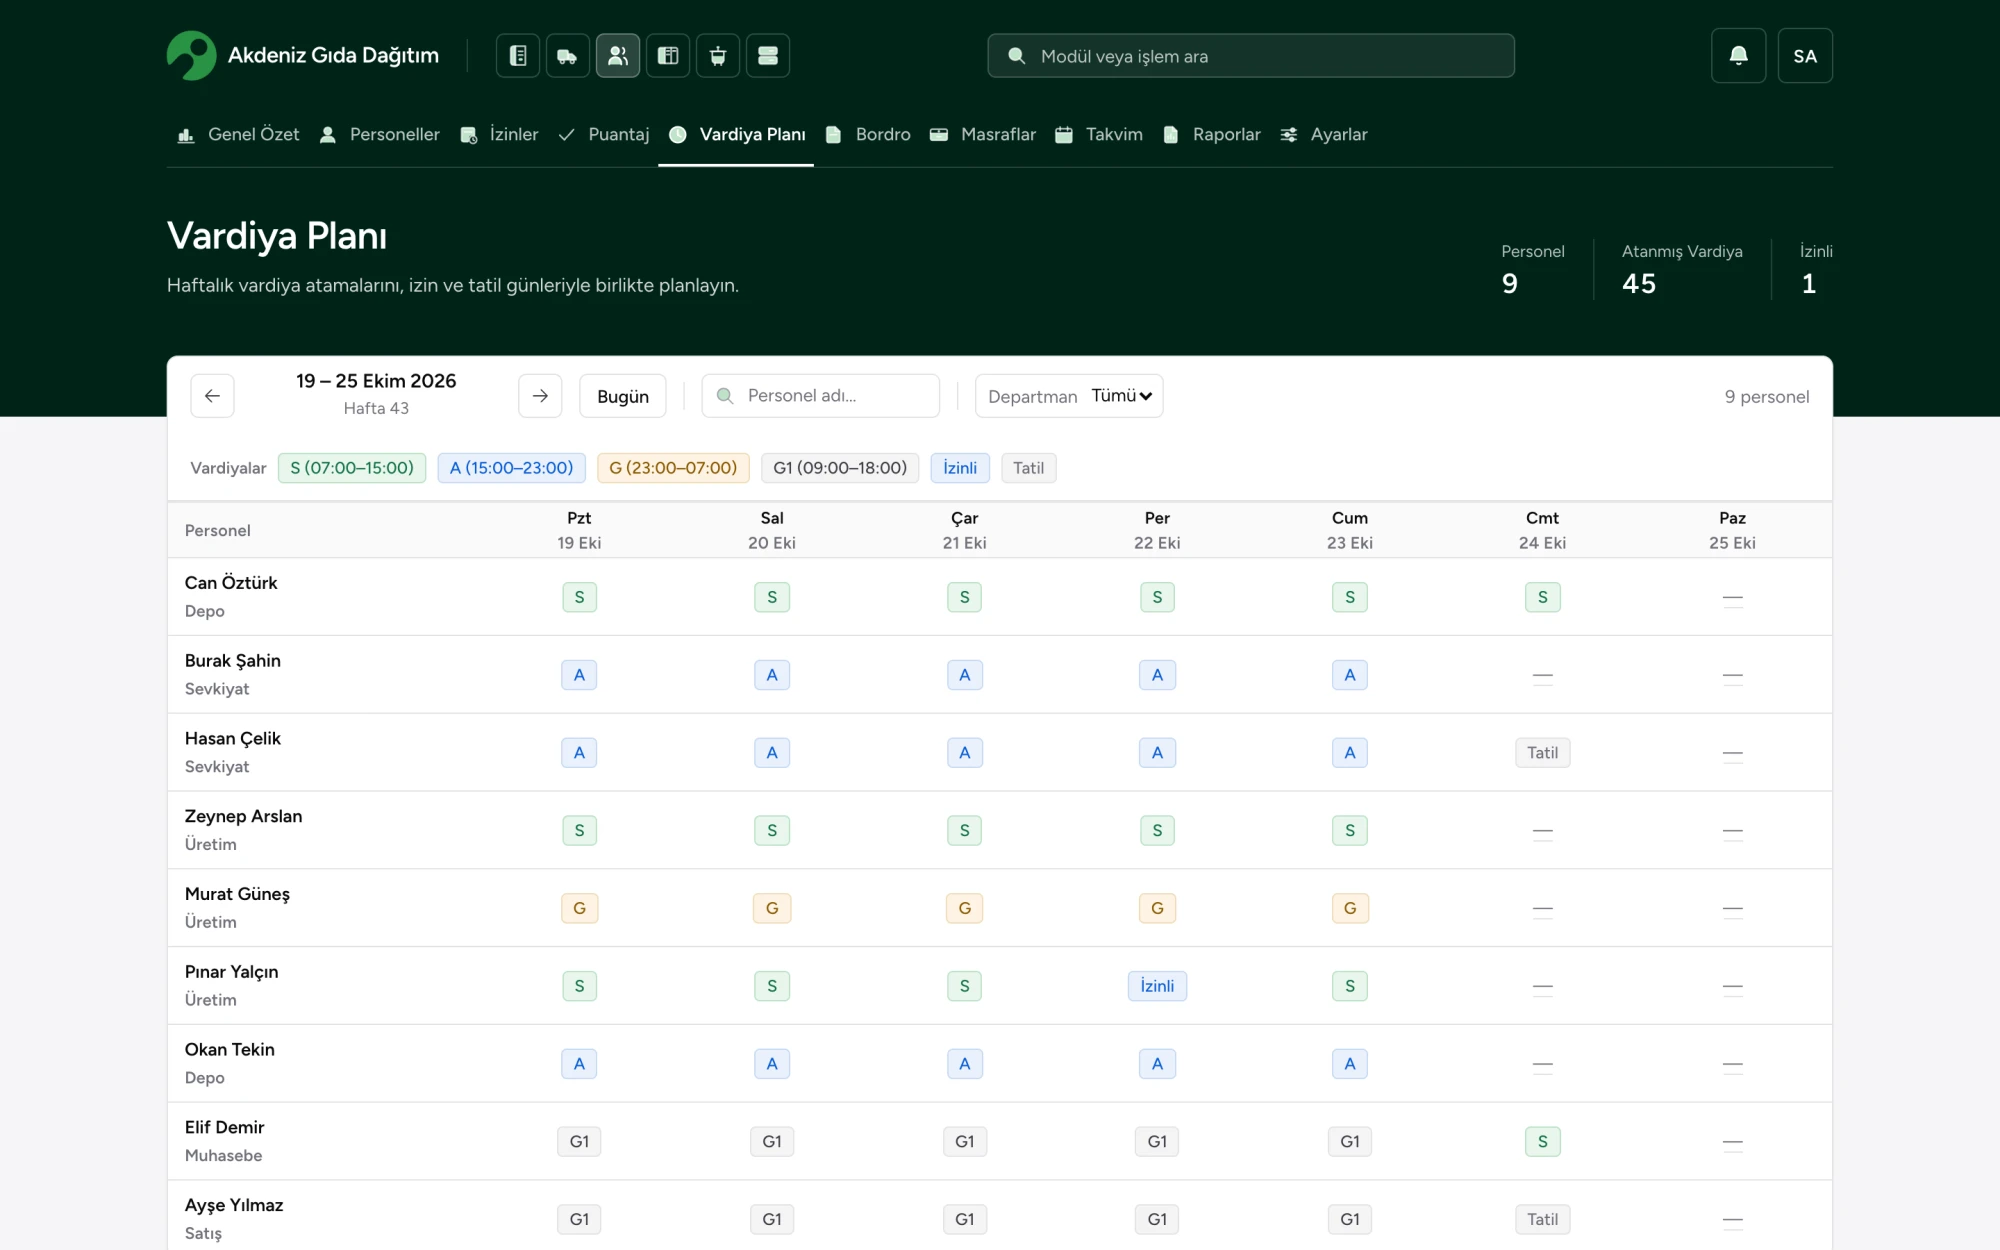Select Murat Güneş's Monday G shift
This screenshot has height=1250, width=2000.
(x=579, y=908)
